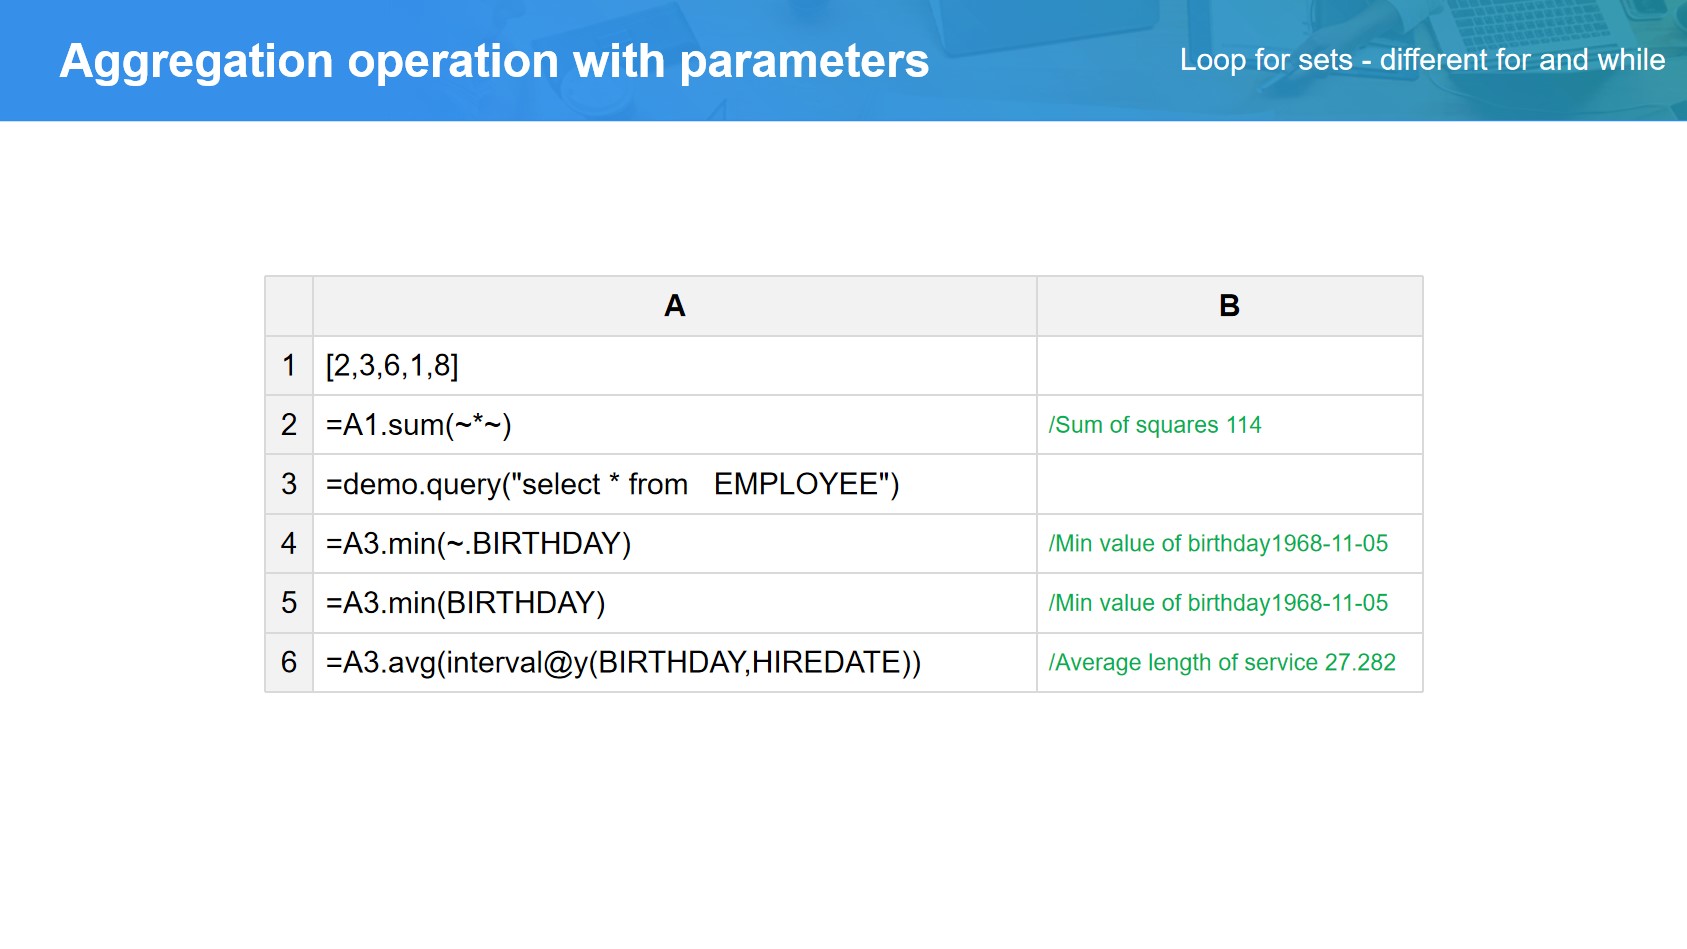Select column header A
Screen dimensions: 1687x949
pos(674,306)
